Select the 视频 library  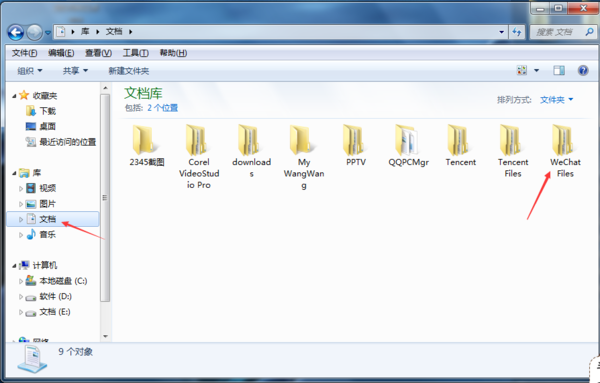click(41, 188)
